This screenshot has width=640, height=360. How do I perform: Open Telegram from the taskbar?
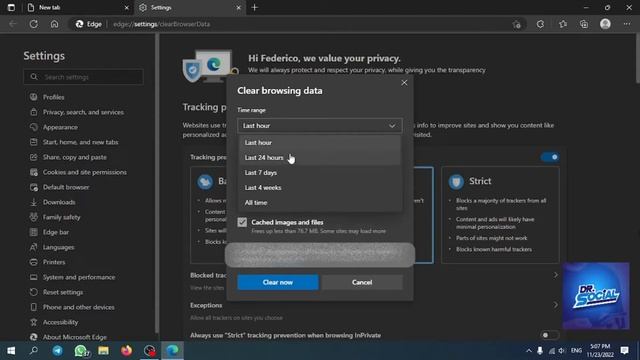(58, 351)
